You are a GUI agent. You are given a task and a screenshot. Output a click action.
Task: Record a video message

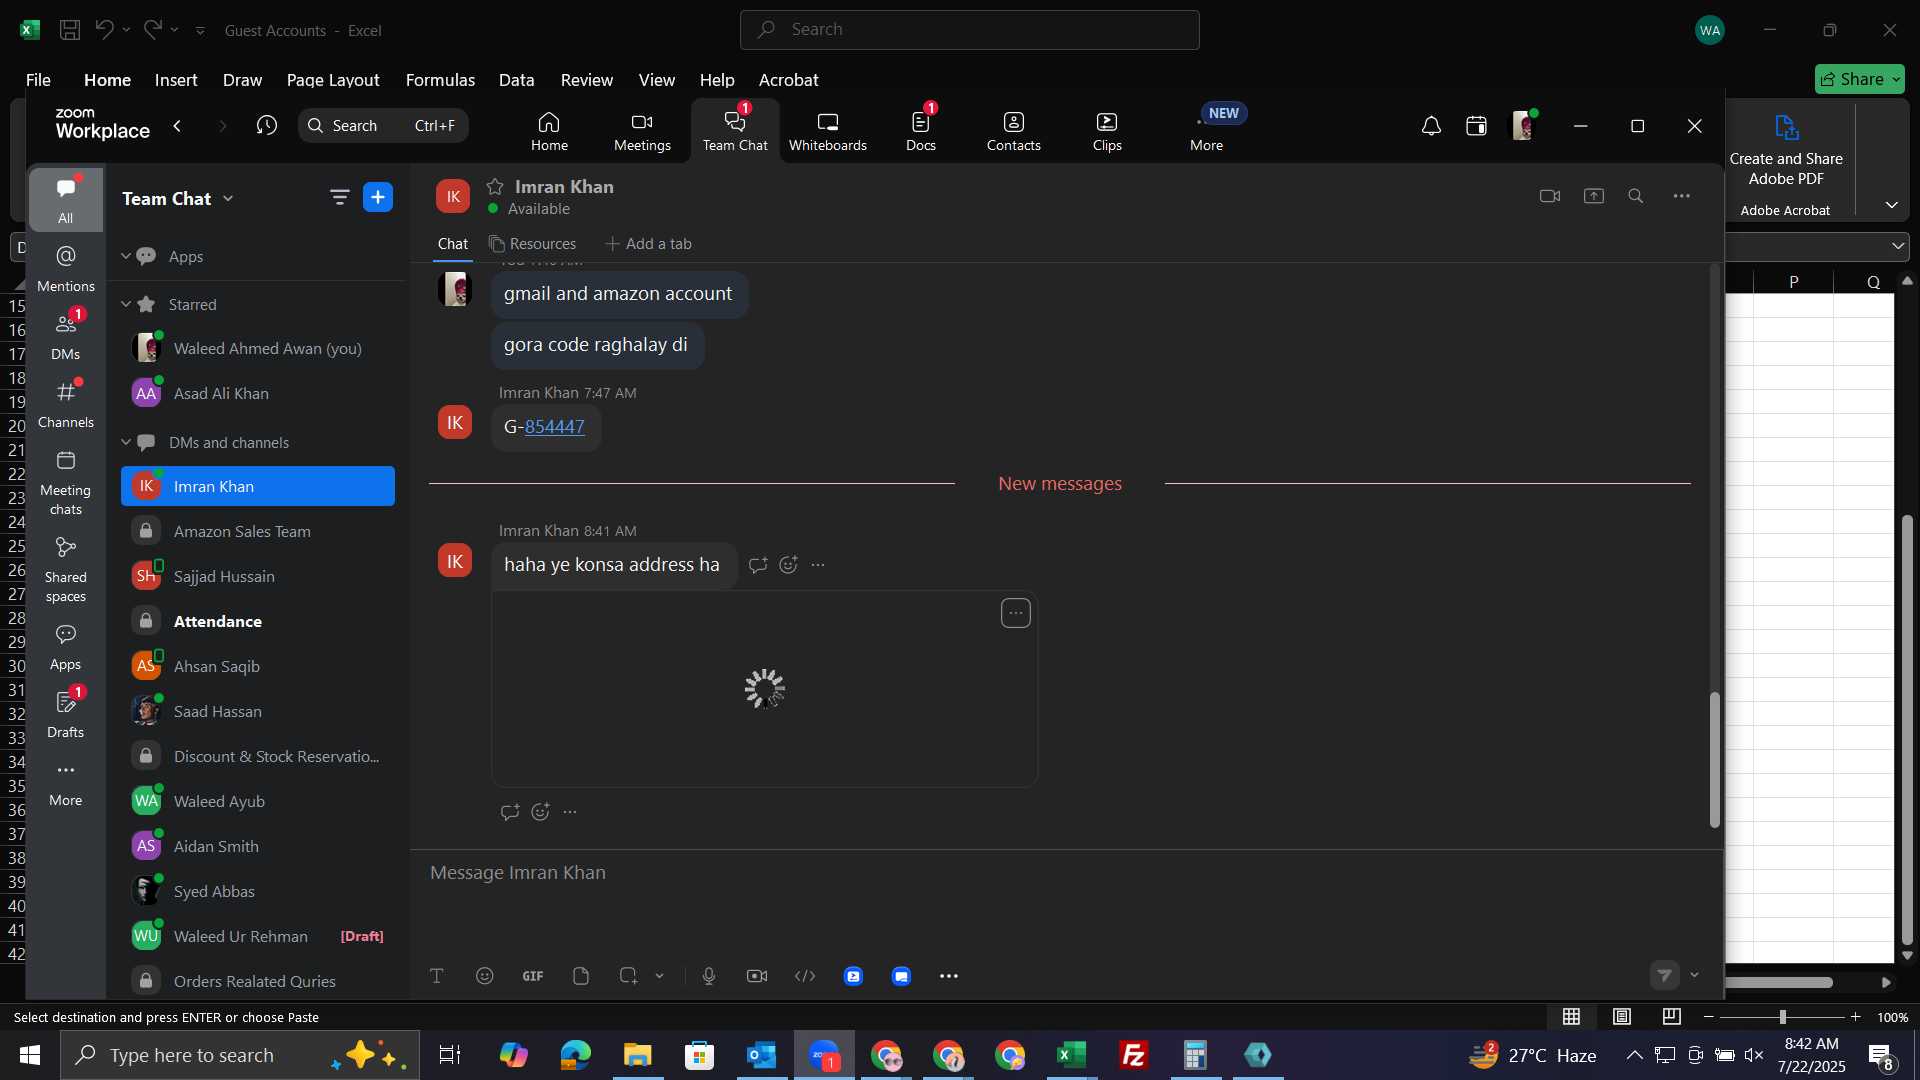(x=757, y=976)
